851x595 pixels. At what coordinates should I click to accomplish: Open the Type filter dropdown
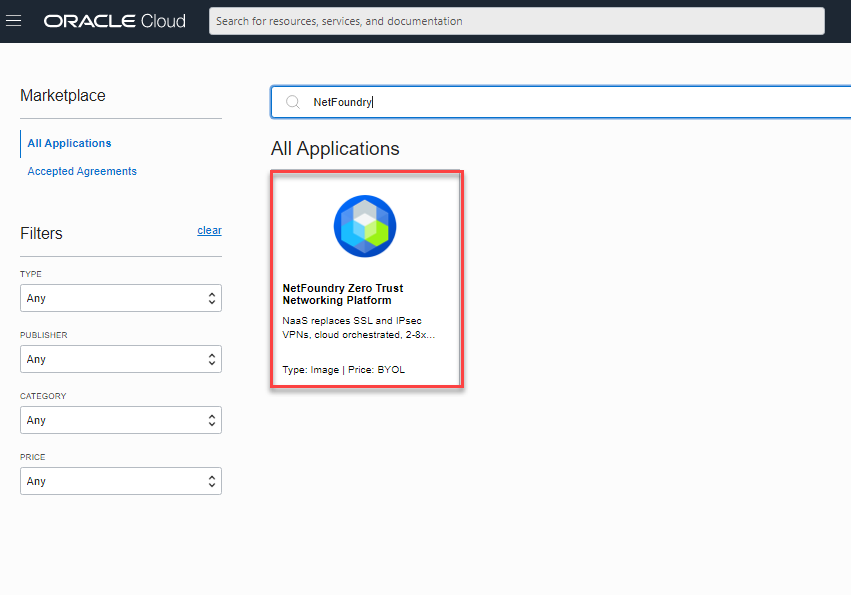121,298
